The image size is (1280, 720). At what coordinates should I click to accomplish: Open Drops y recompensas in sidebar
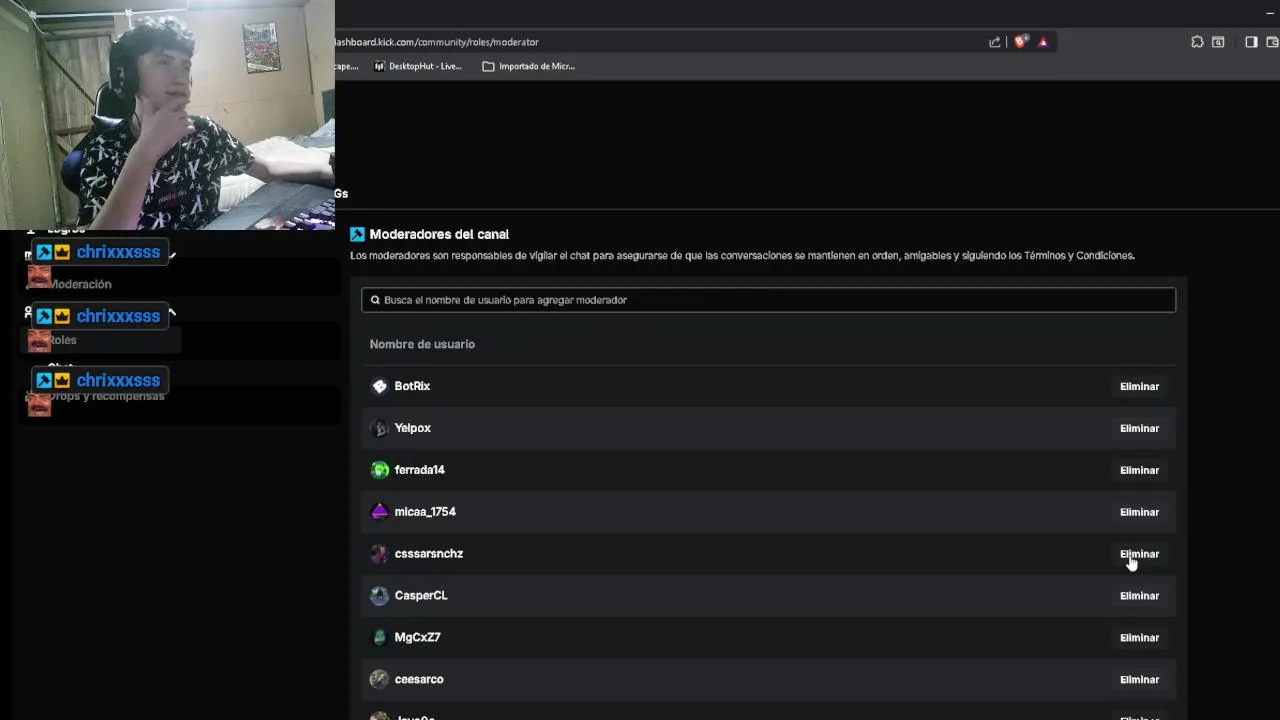coord(106,396)
